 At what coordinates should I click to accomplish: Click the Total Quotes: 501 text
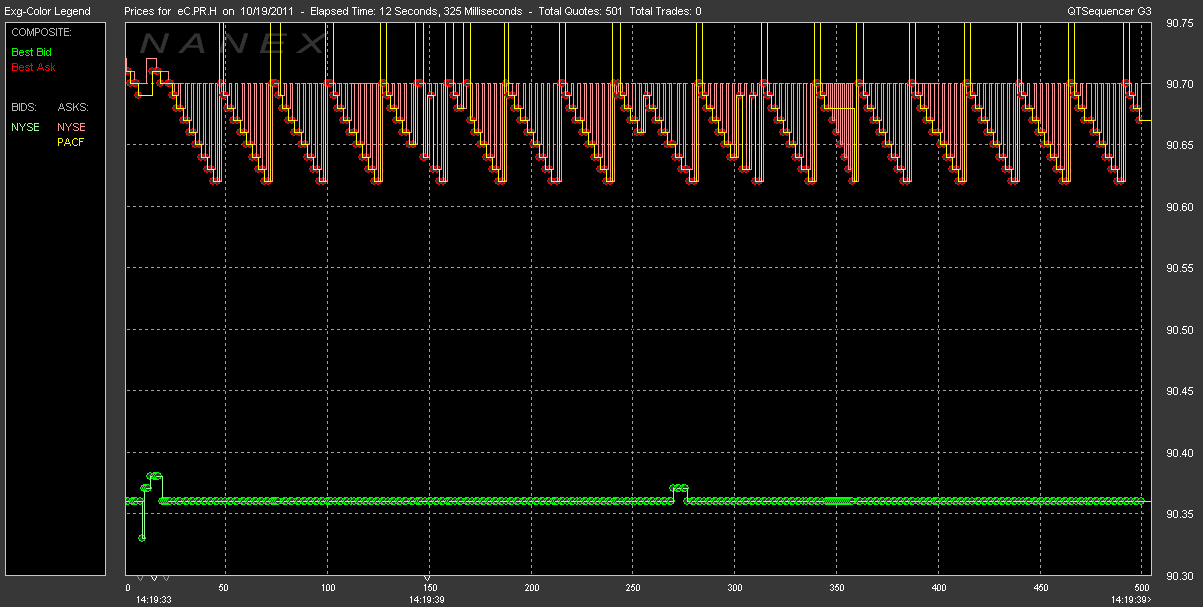coord(580,11)
